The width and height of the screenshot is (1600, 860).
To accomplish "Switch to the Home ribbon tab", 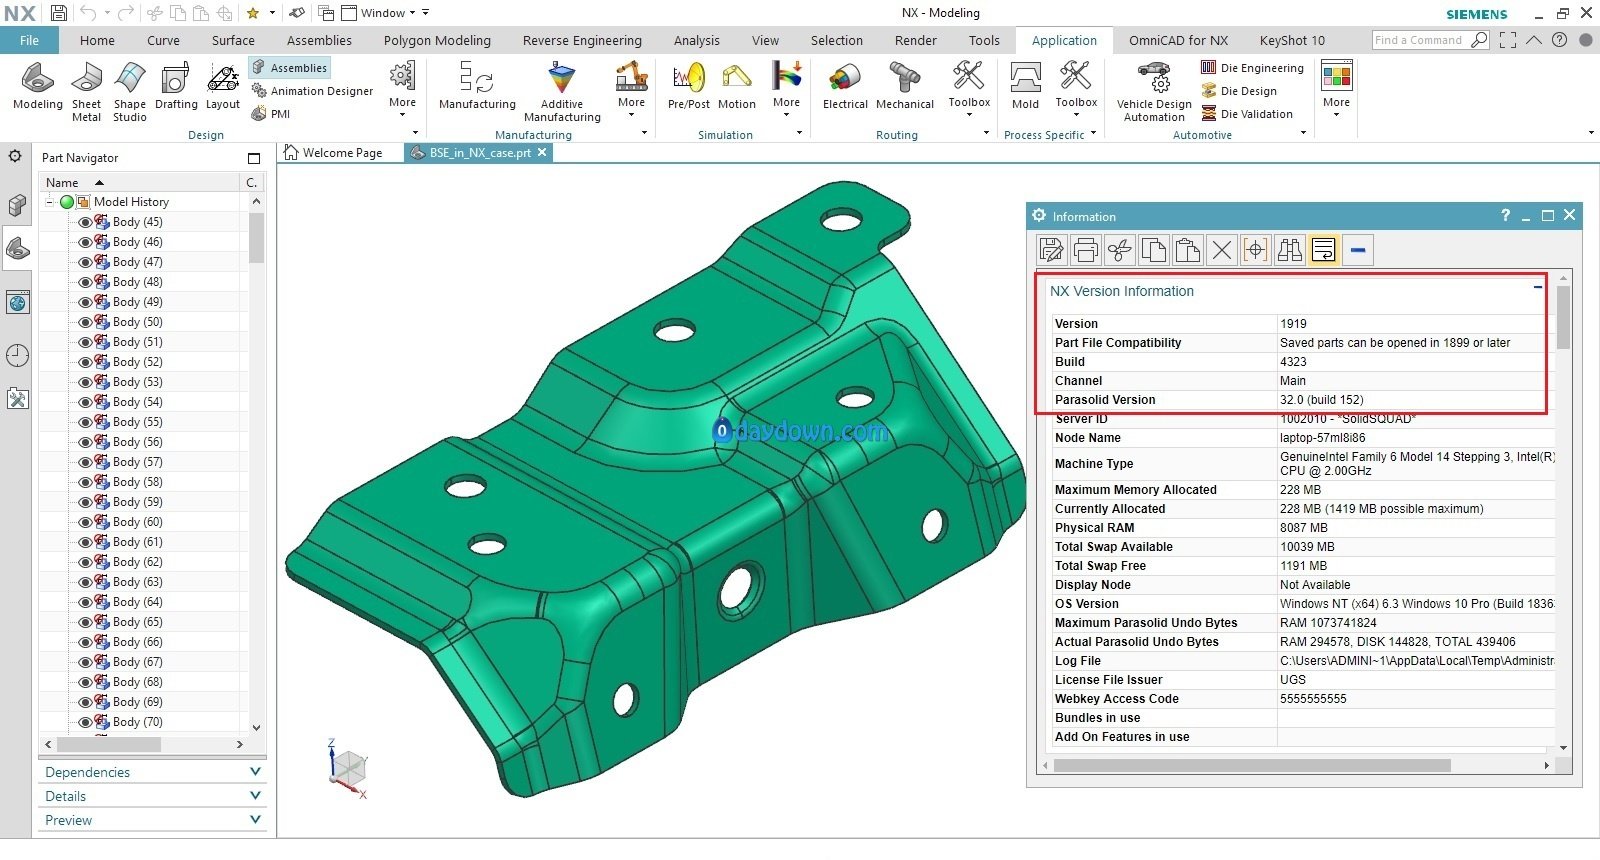I will click(x=97, y=40).
